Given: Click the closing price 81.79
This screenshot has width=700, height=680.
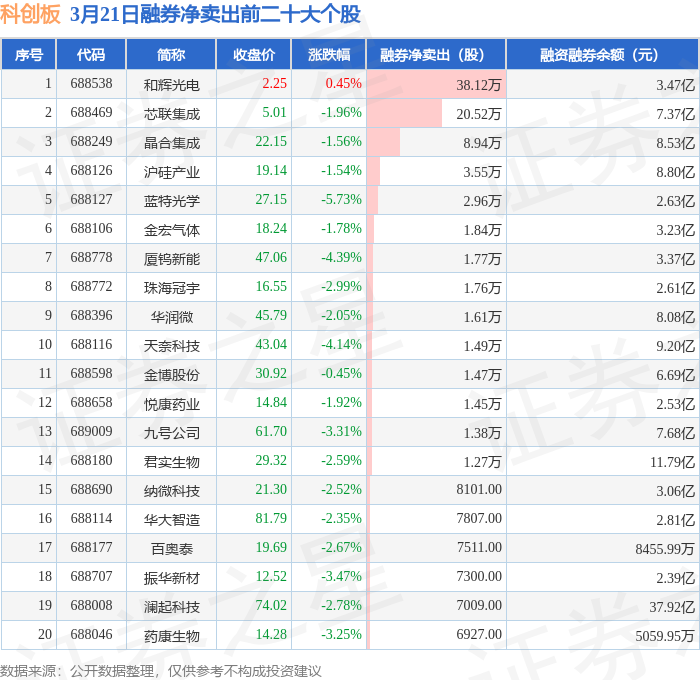Looking at the screenshot, I should pyautogui.click(x=271, y=519).
